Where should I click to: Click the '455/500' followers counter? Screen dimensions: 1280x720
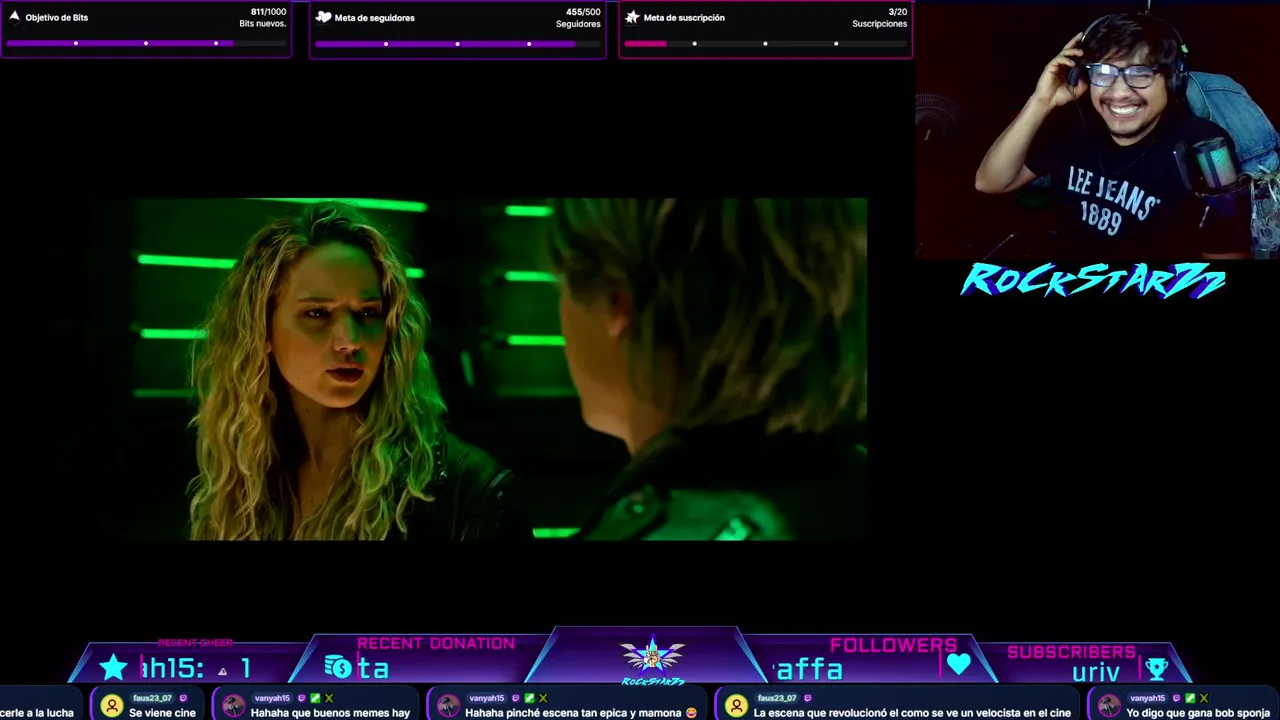(x=583, y=12)
